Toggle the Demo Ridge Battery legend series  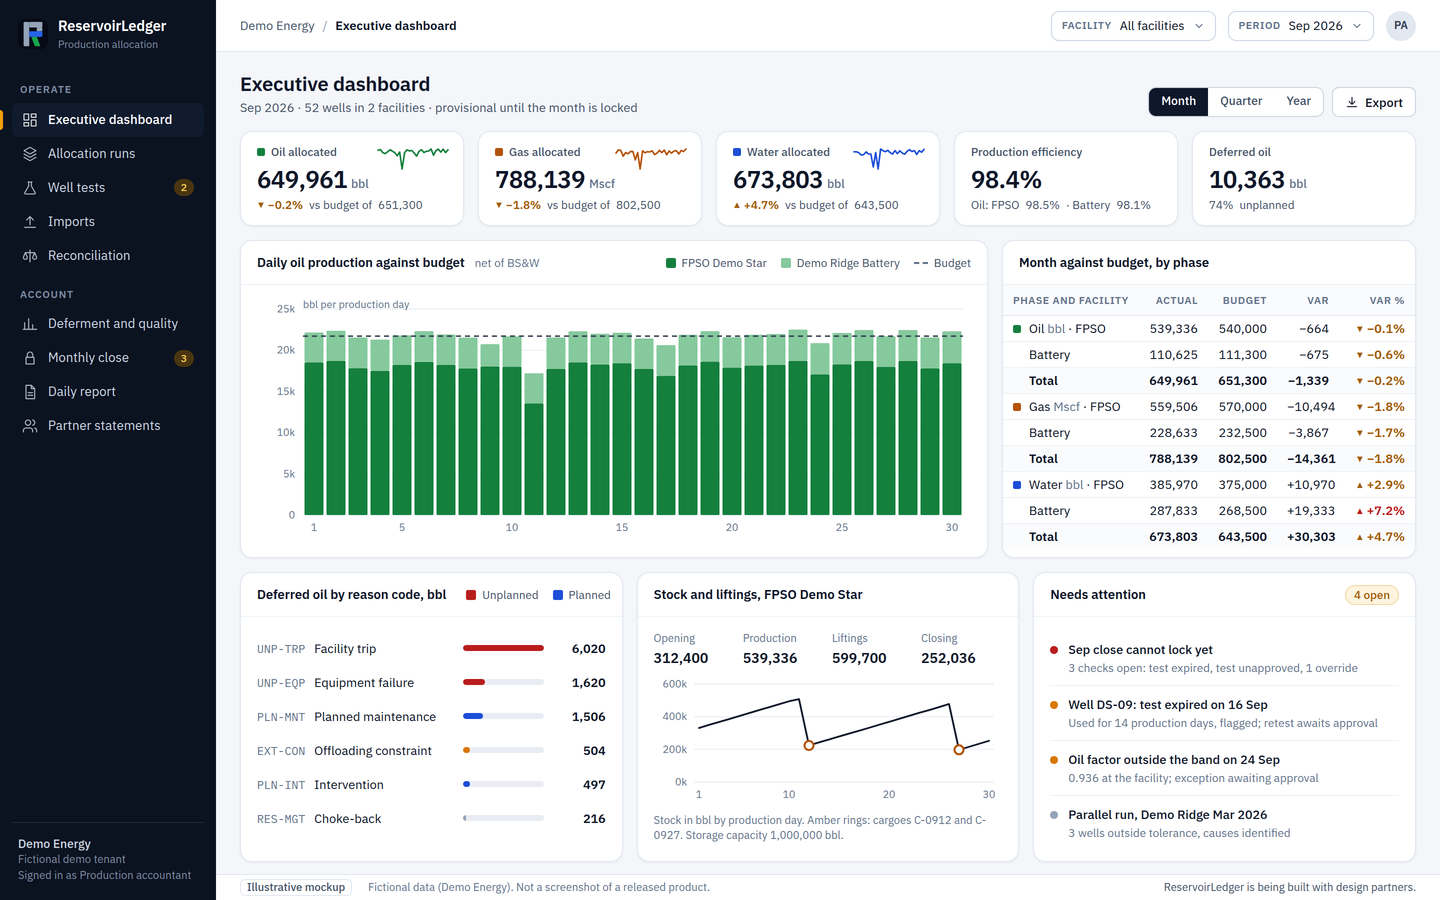coord(840,263)
